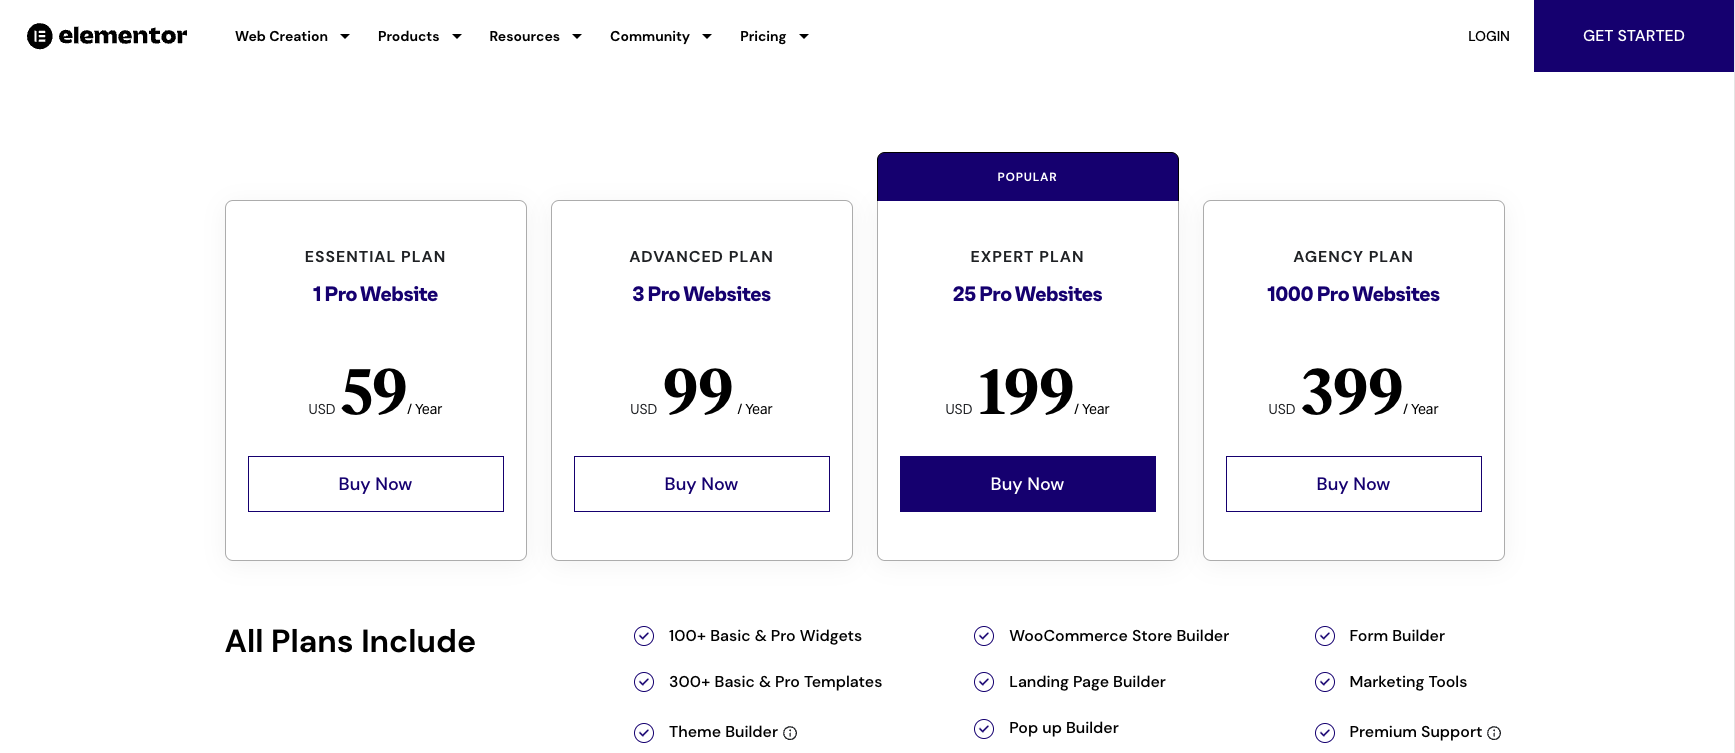Buy the Essential Plan

coord(376,484)
